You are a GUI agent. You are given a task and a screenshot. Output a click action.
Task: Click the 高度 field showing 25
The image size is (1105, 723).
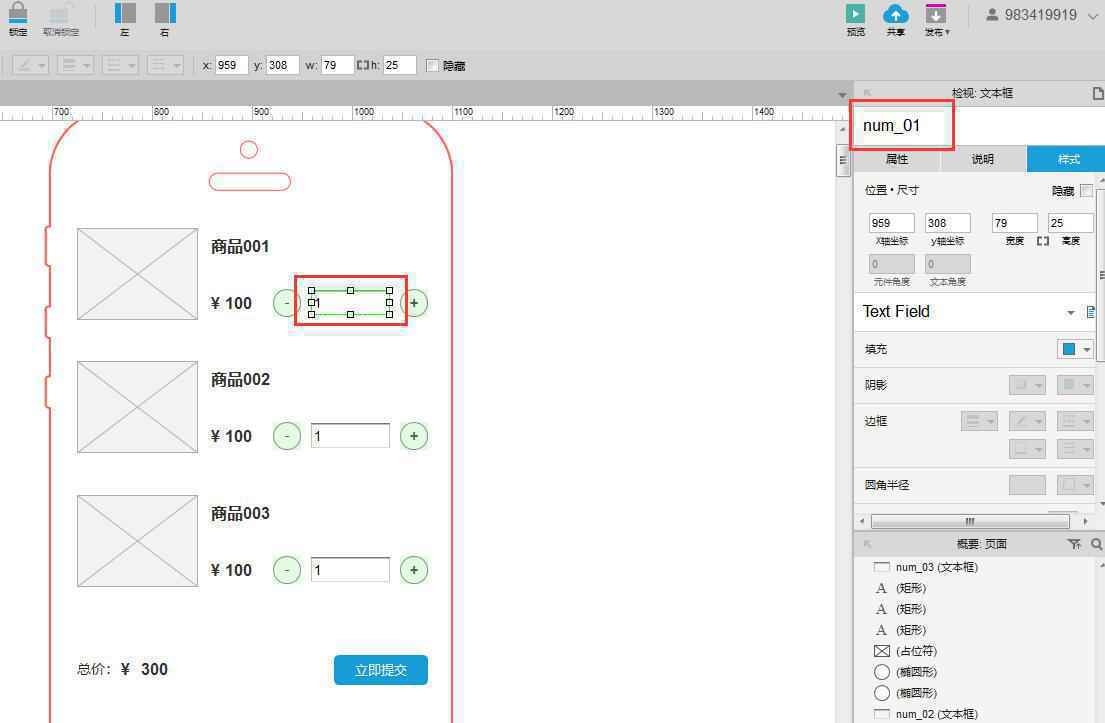(1070, 223)
